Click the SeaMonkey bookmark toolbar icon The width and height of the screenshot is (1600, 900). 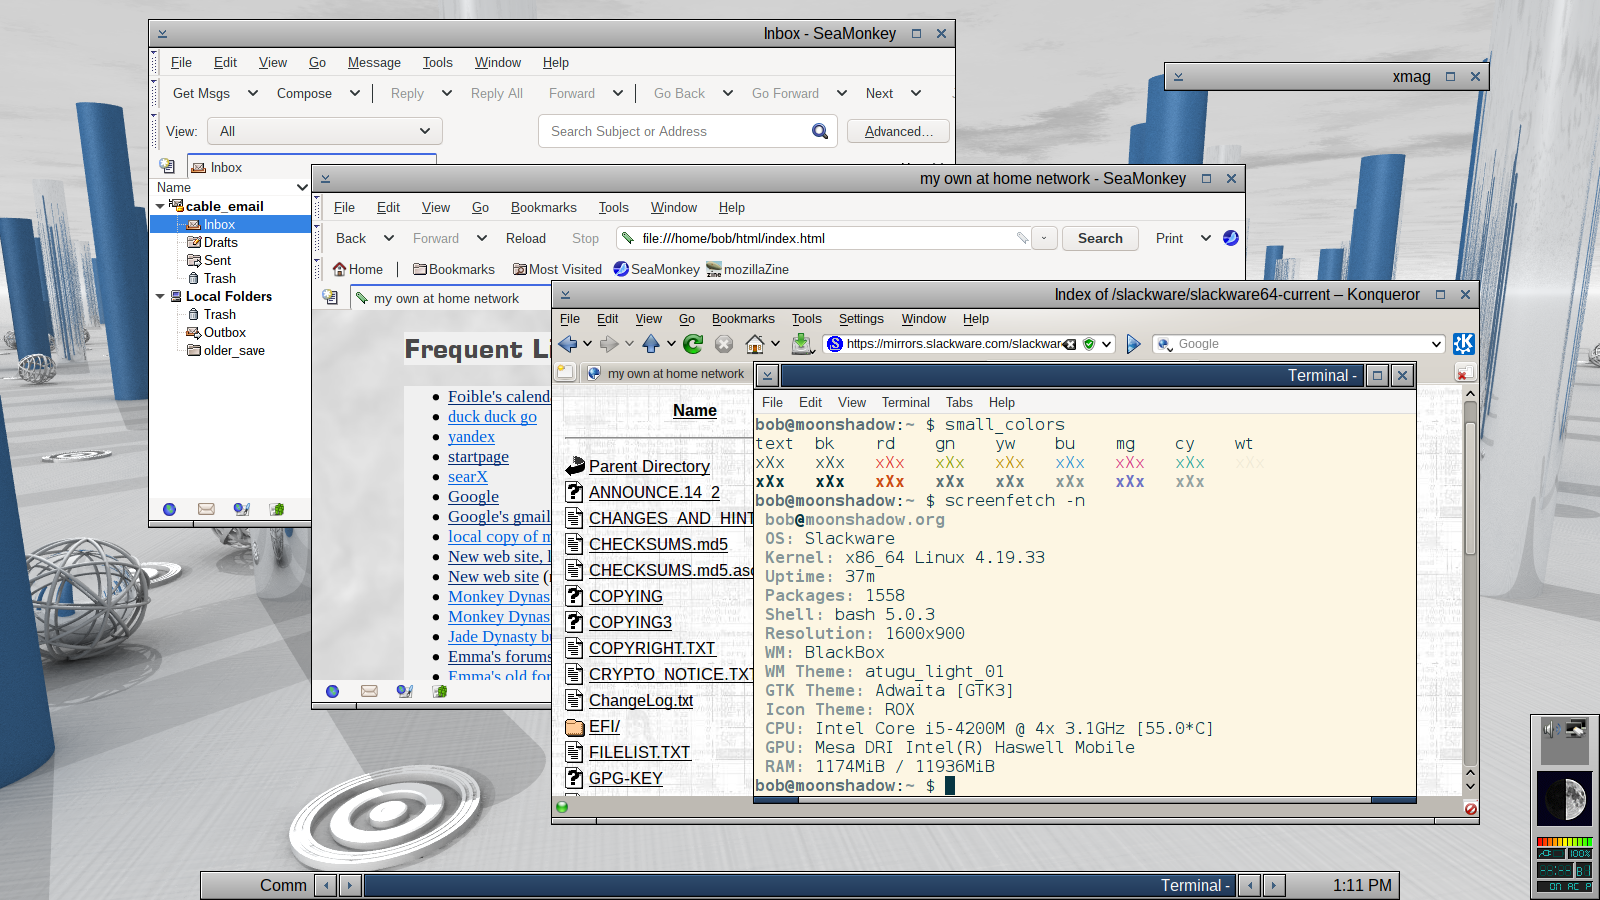(621, 269)
